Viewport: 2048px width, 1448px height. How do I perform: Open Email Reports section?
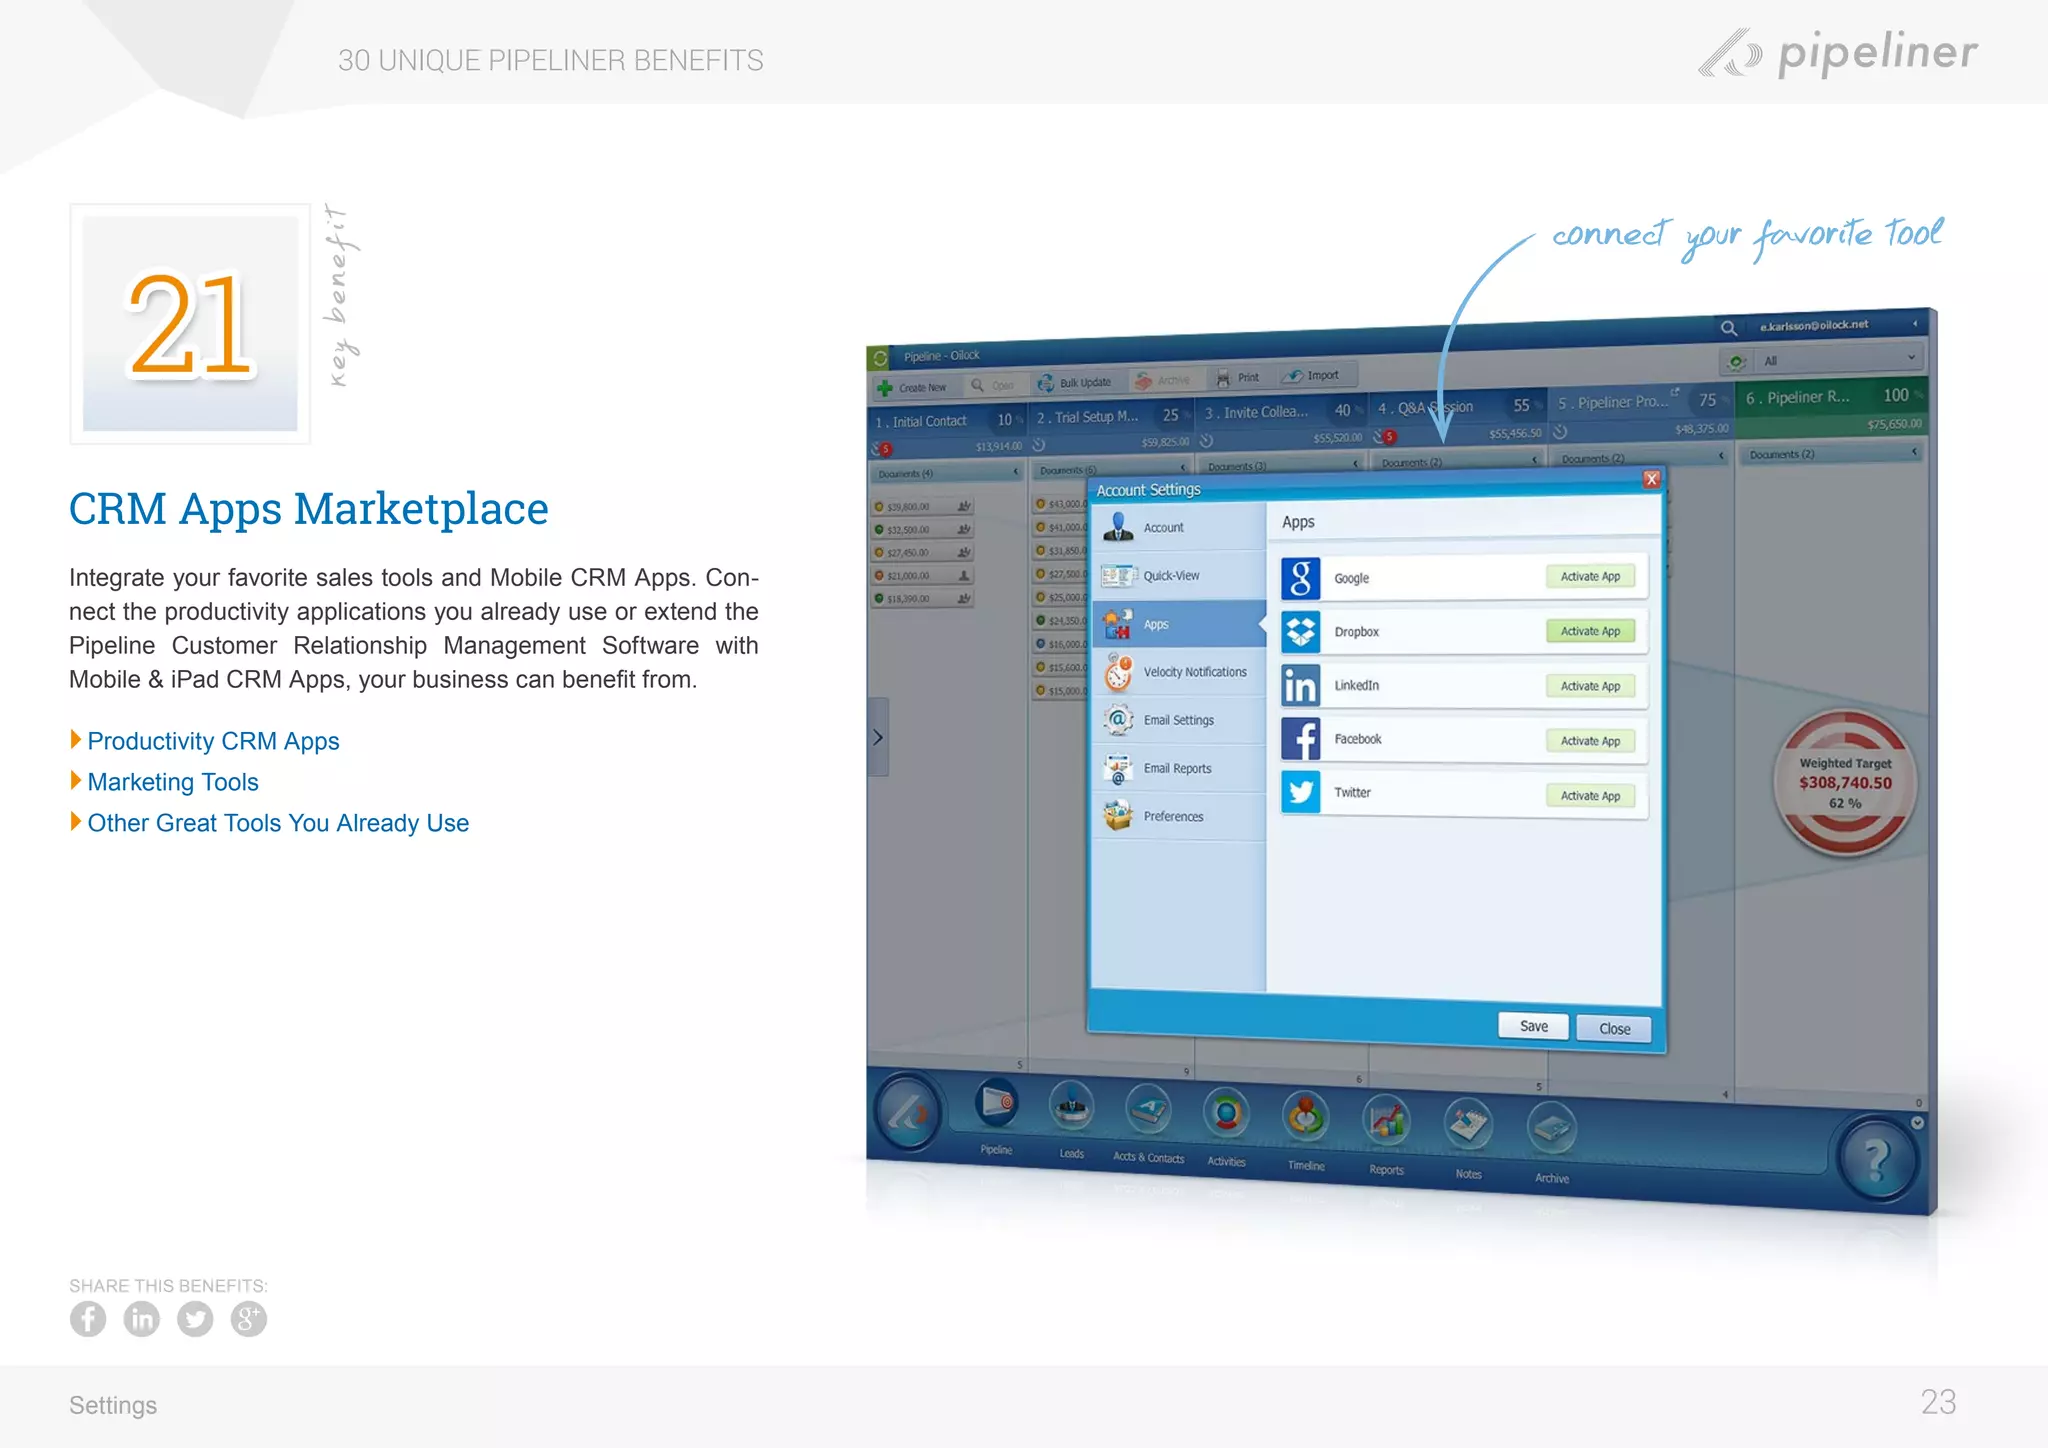(1178, 768)
